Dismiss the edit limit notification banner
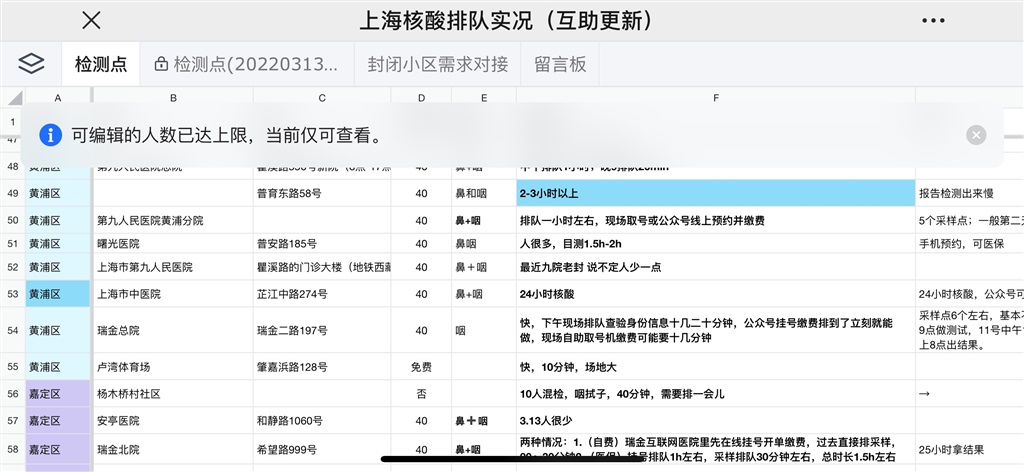The width and height of the screenshot is (1024, 472). [976, 135]
